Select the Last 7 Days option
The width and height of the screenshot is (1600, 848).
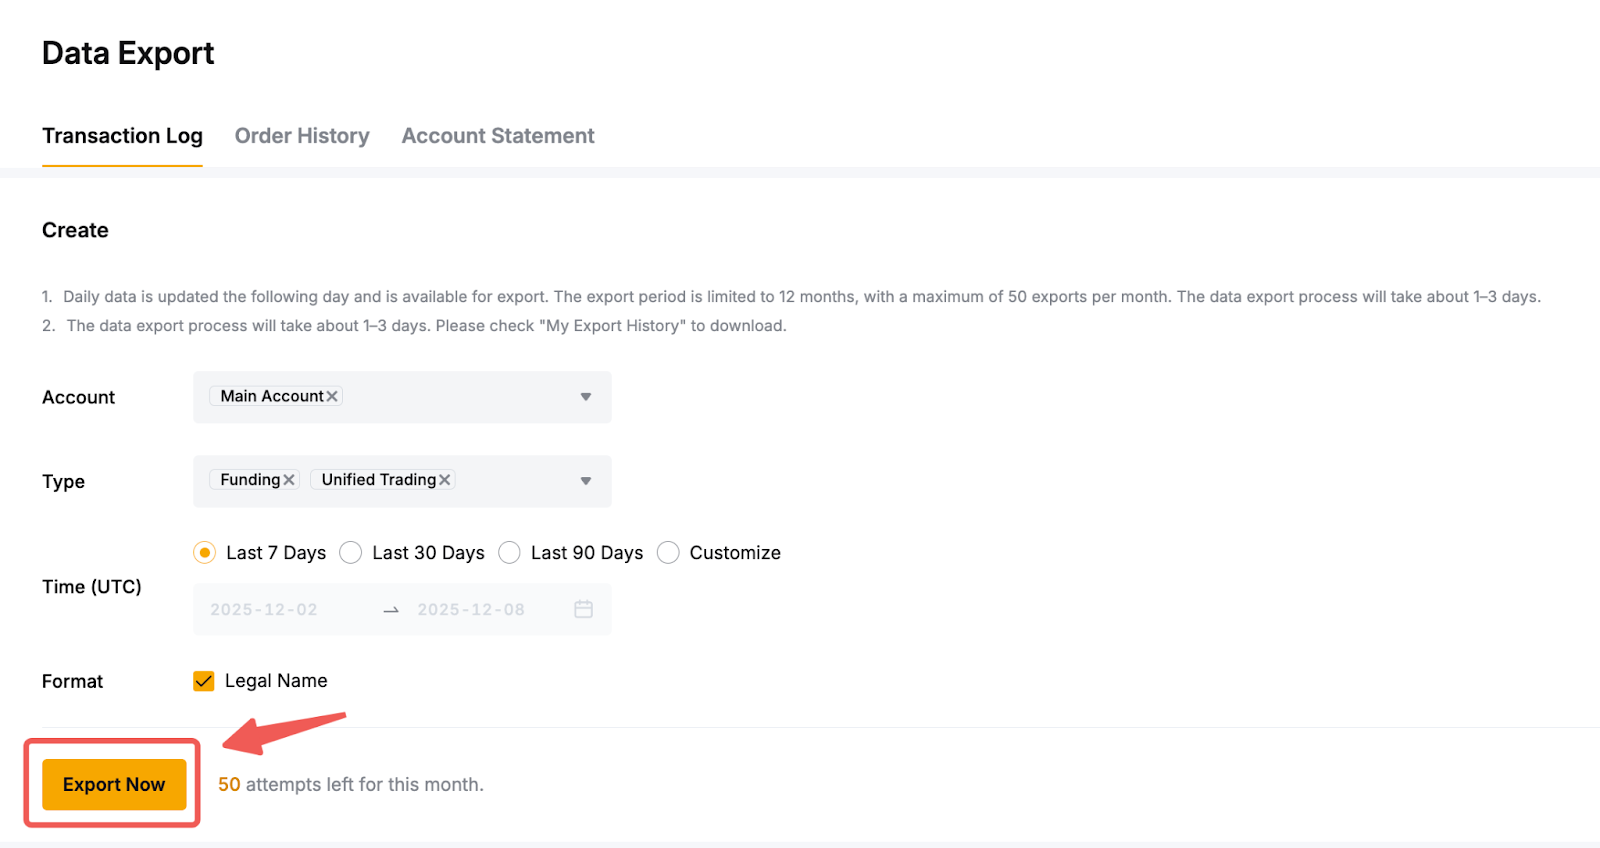205,553
